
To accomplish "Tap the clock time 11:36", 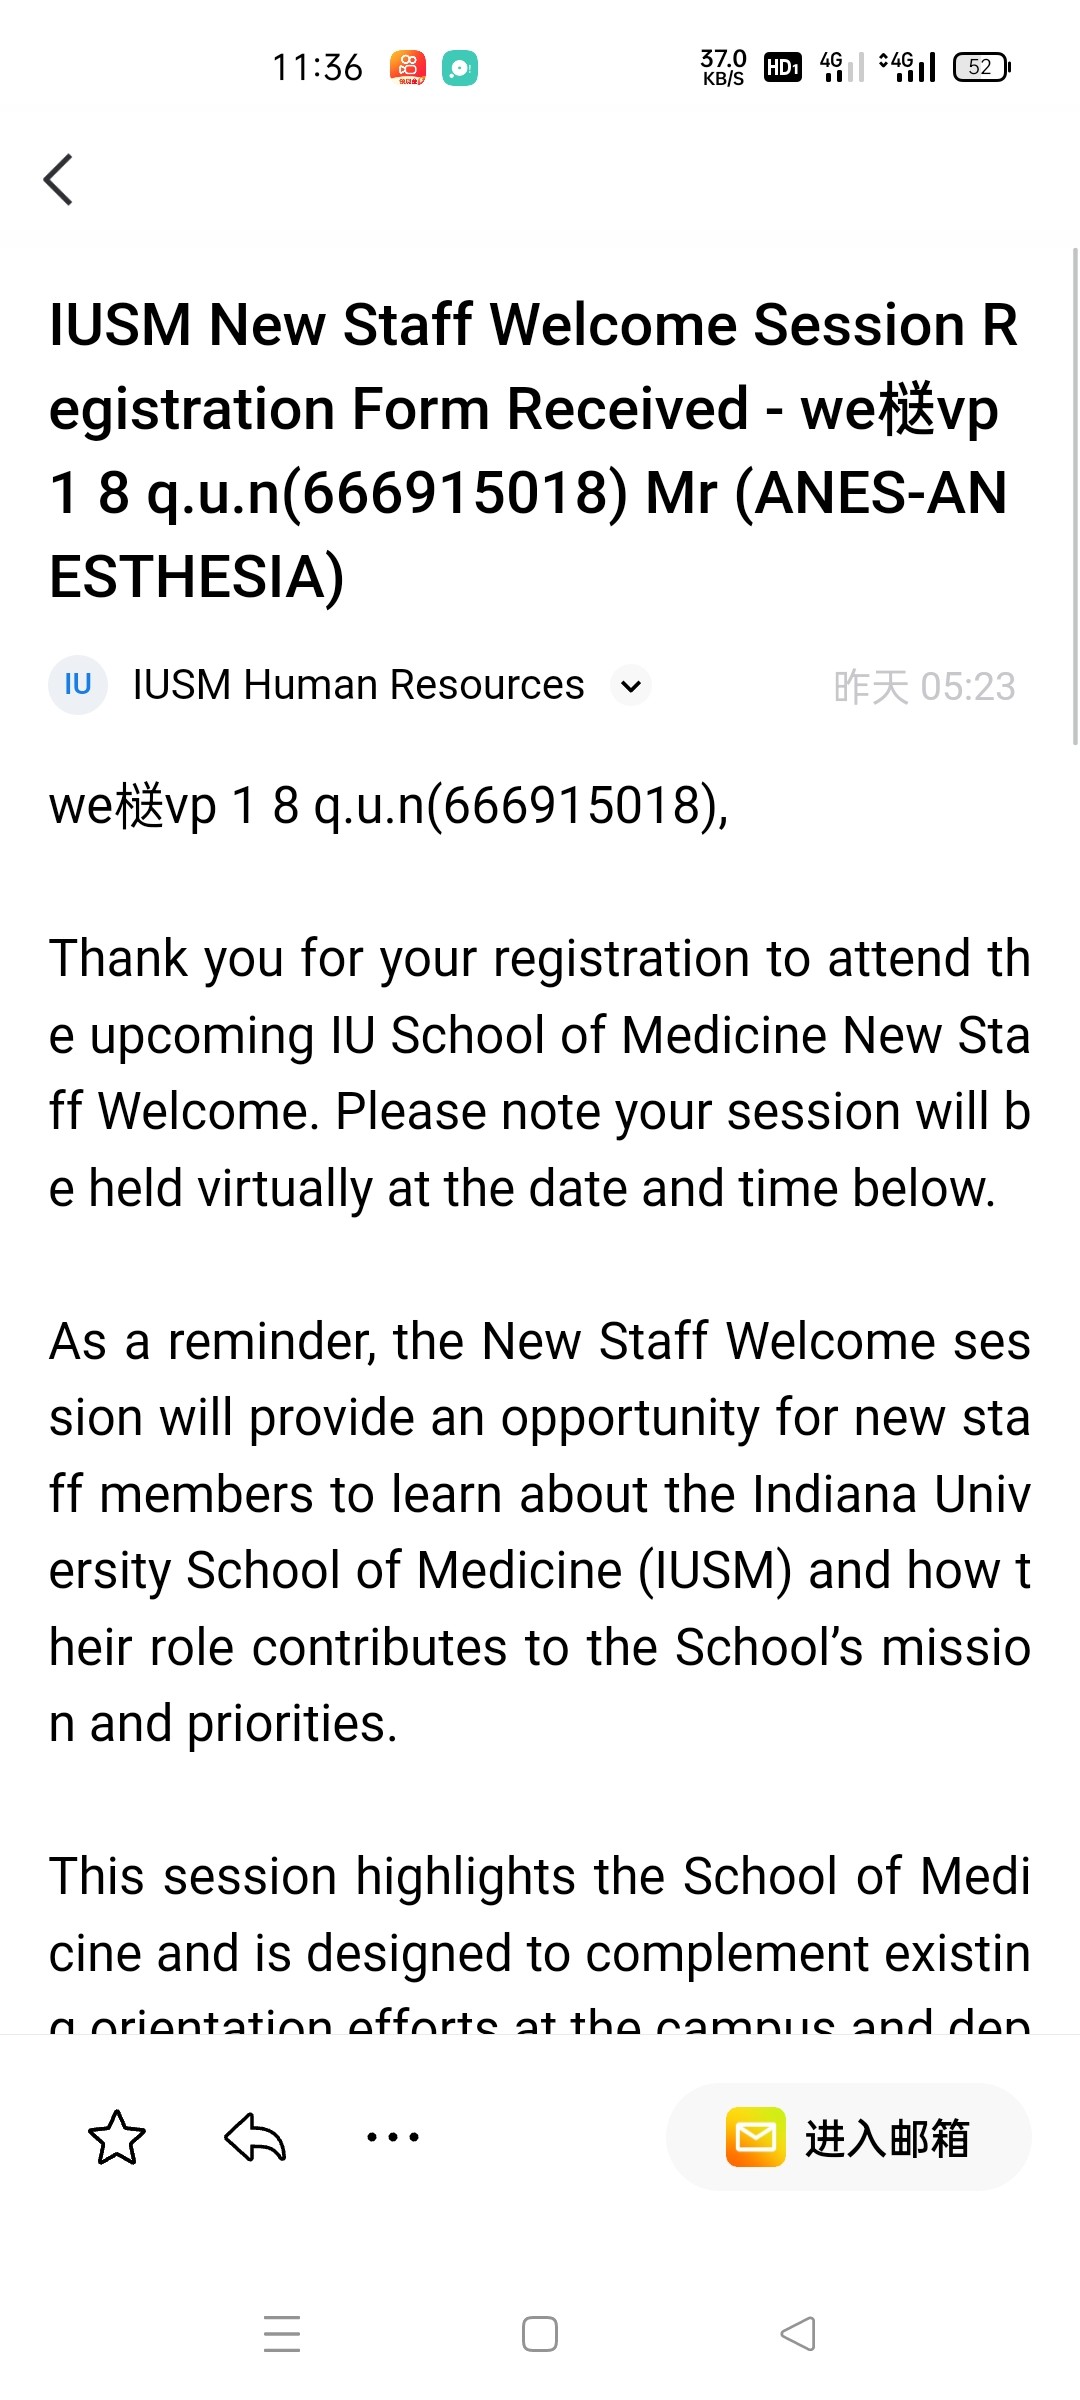I will coord(317,68).
